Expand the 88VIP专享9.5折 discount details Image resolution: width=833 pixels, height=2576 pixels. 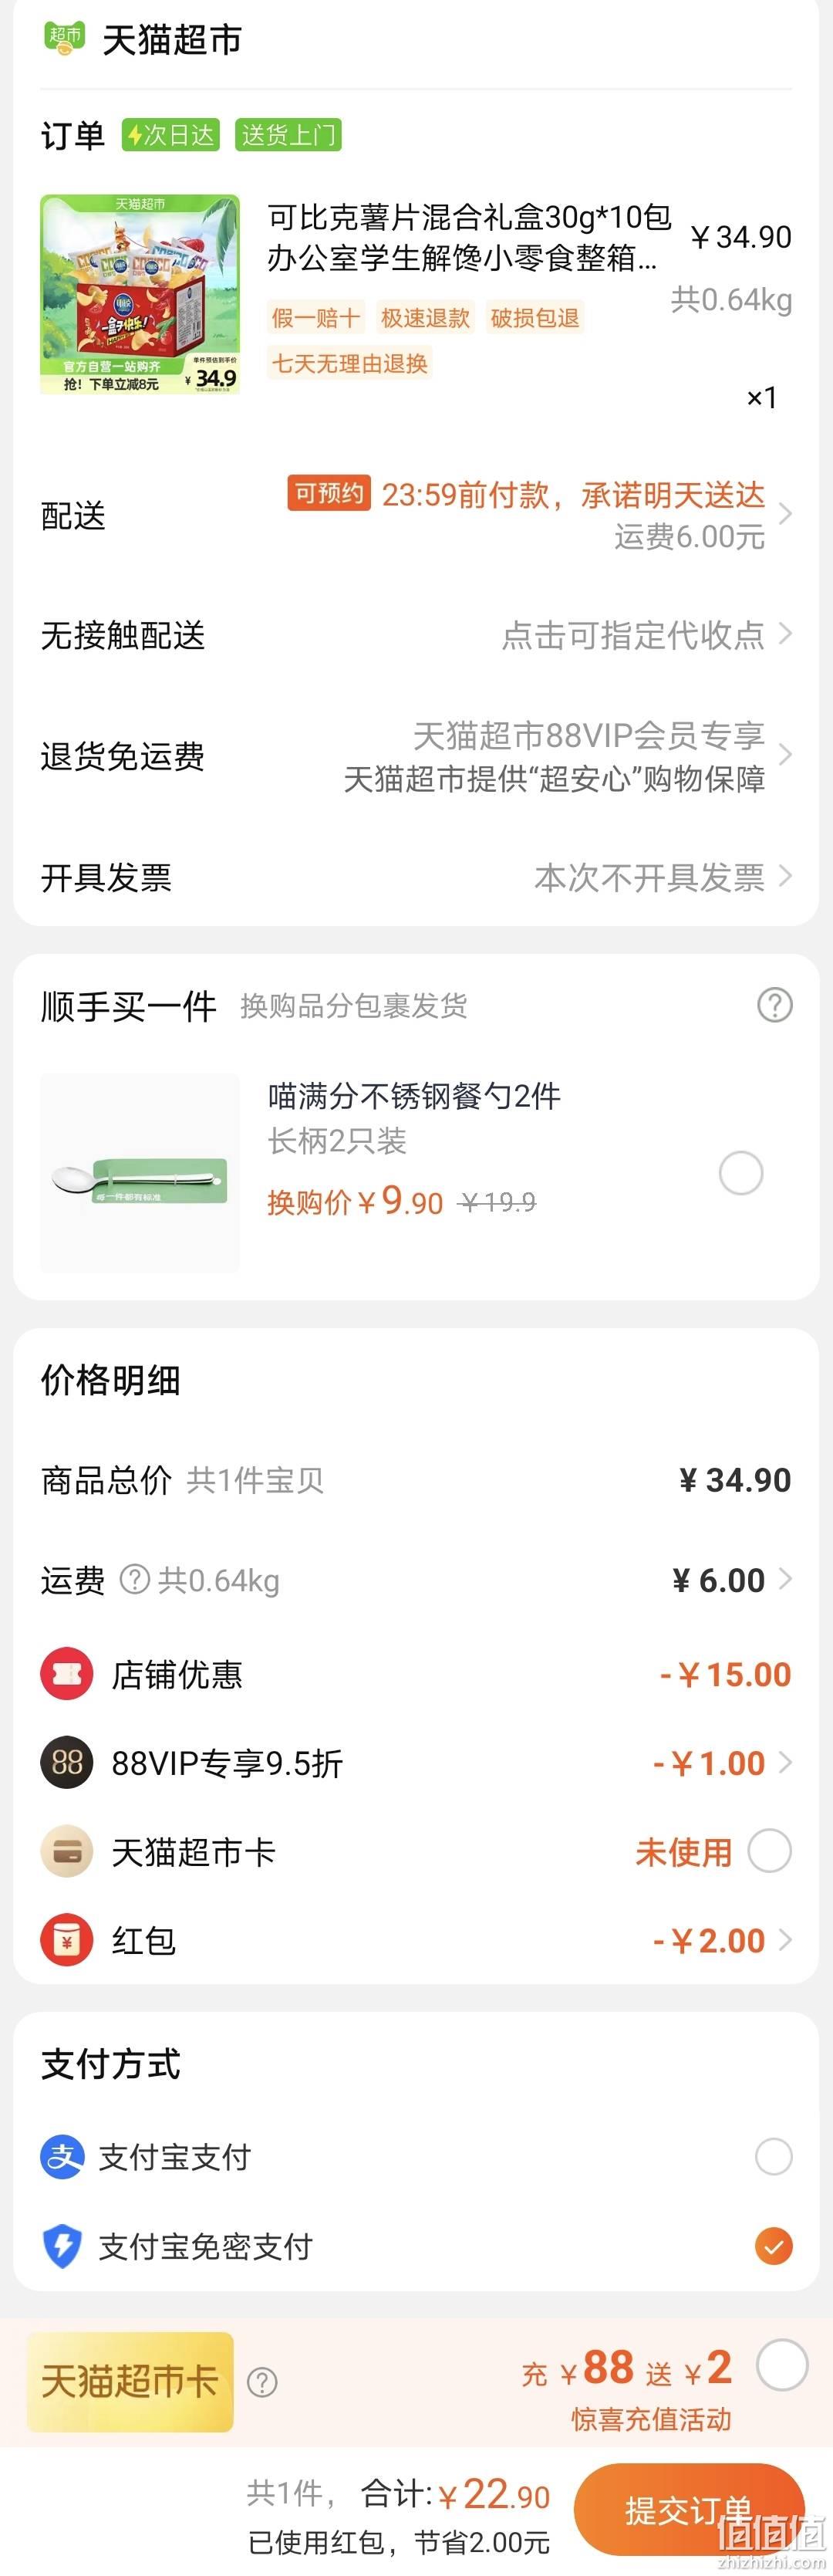pyautogui.click(x=416, y=1763)
